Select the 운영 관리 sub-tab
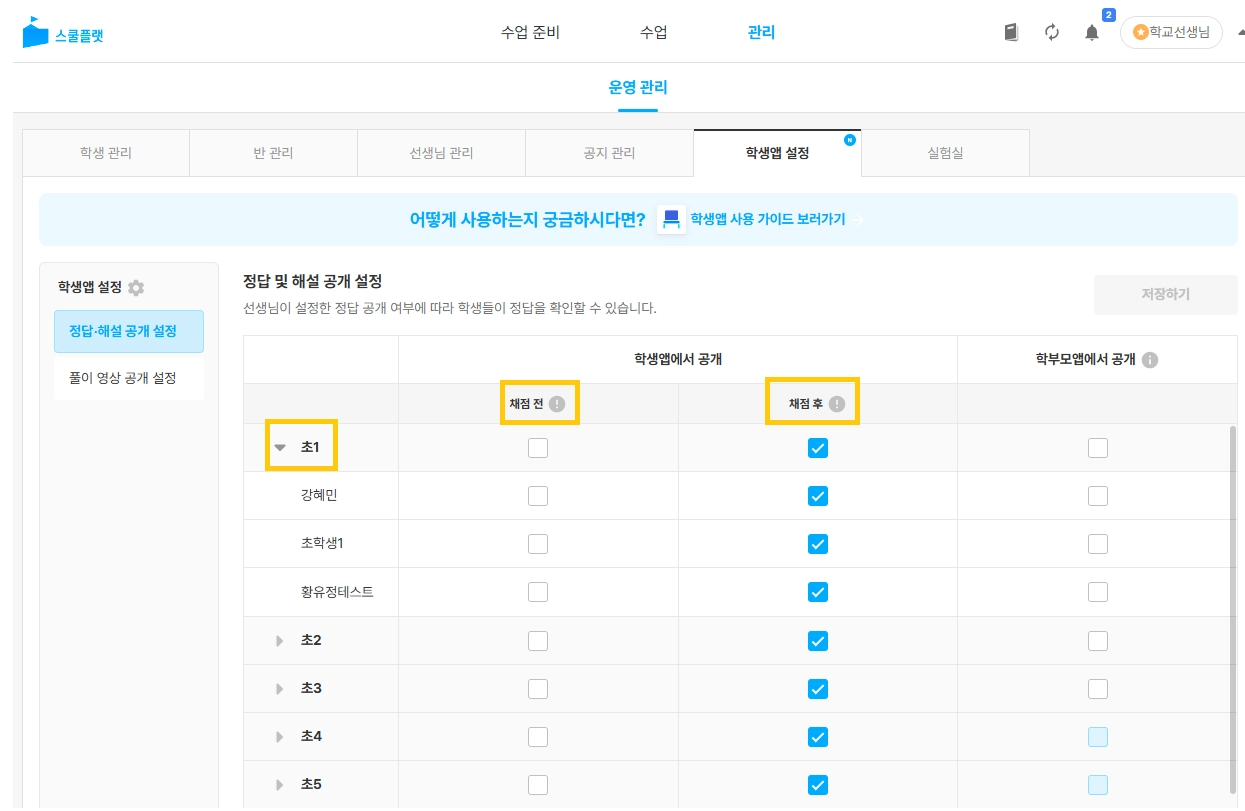1245x811 pixels. [x=638, y=87]
